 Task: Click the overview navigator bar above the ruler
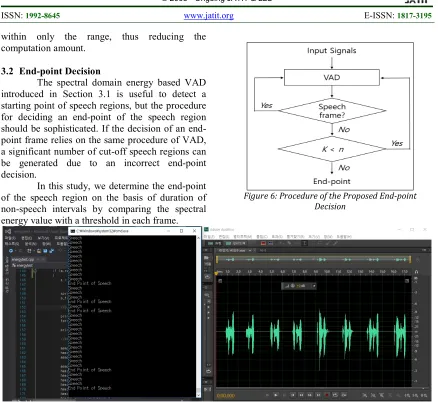click(x=314, y=260)
